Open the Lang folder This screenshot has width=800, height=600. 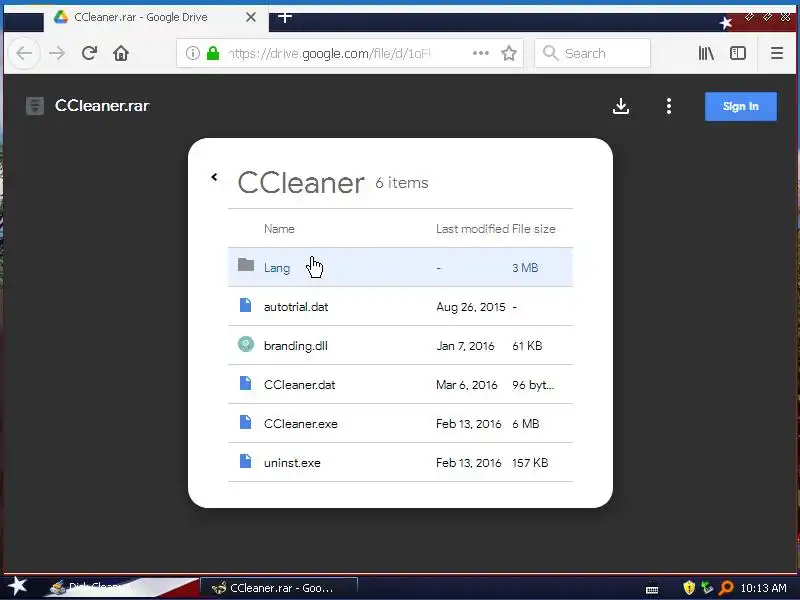[400, 267]
